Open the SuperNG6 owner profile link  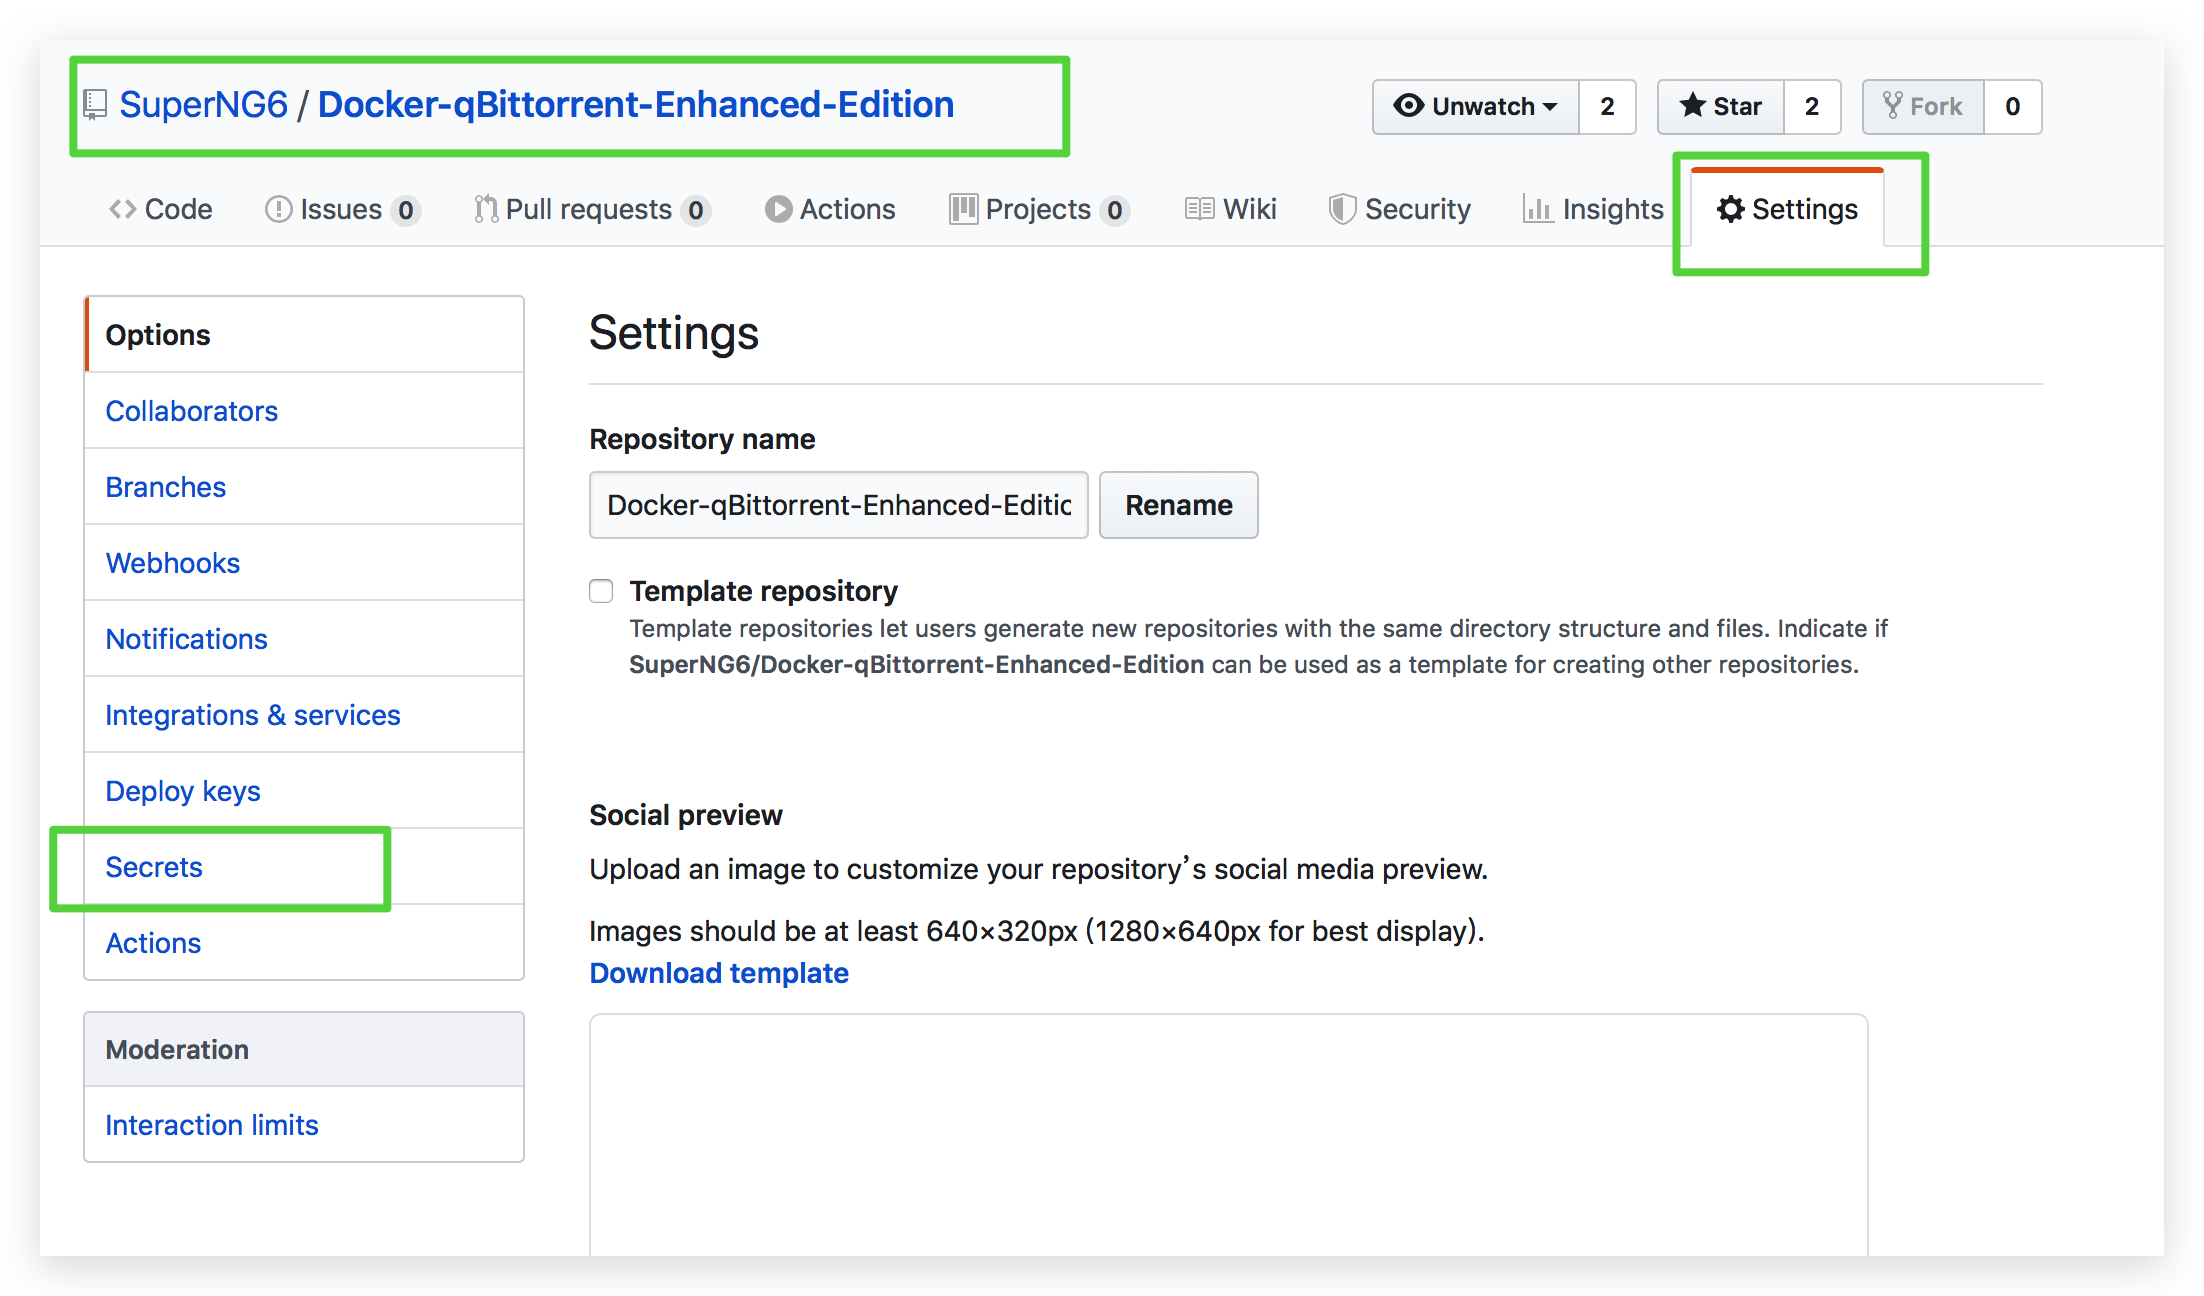(203, 104)
